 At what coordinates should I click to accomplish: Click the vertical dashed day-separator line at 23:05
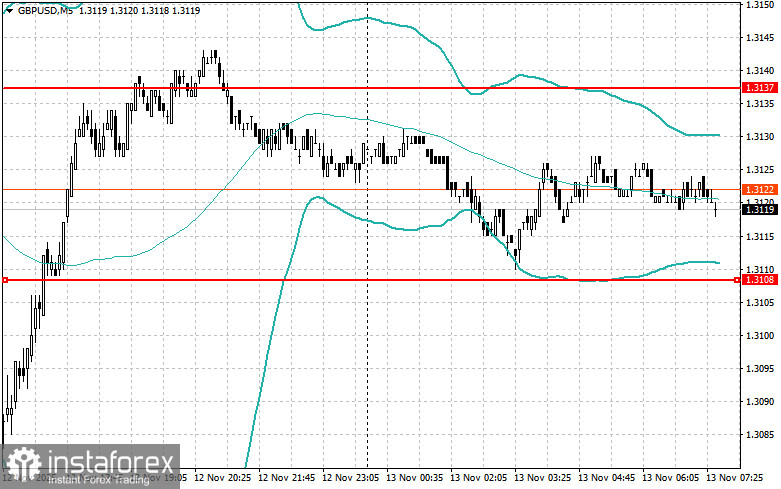pyautogui.click(x=368, y=234)
